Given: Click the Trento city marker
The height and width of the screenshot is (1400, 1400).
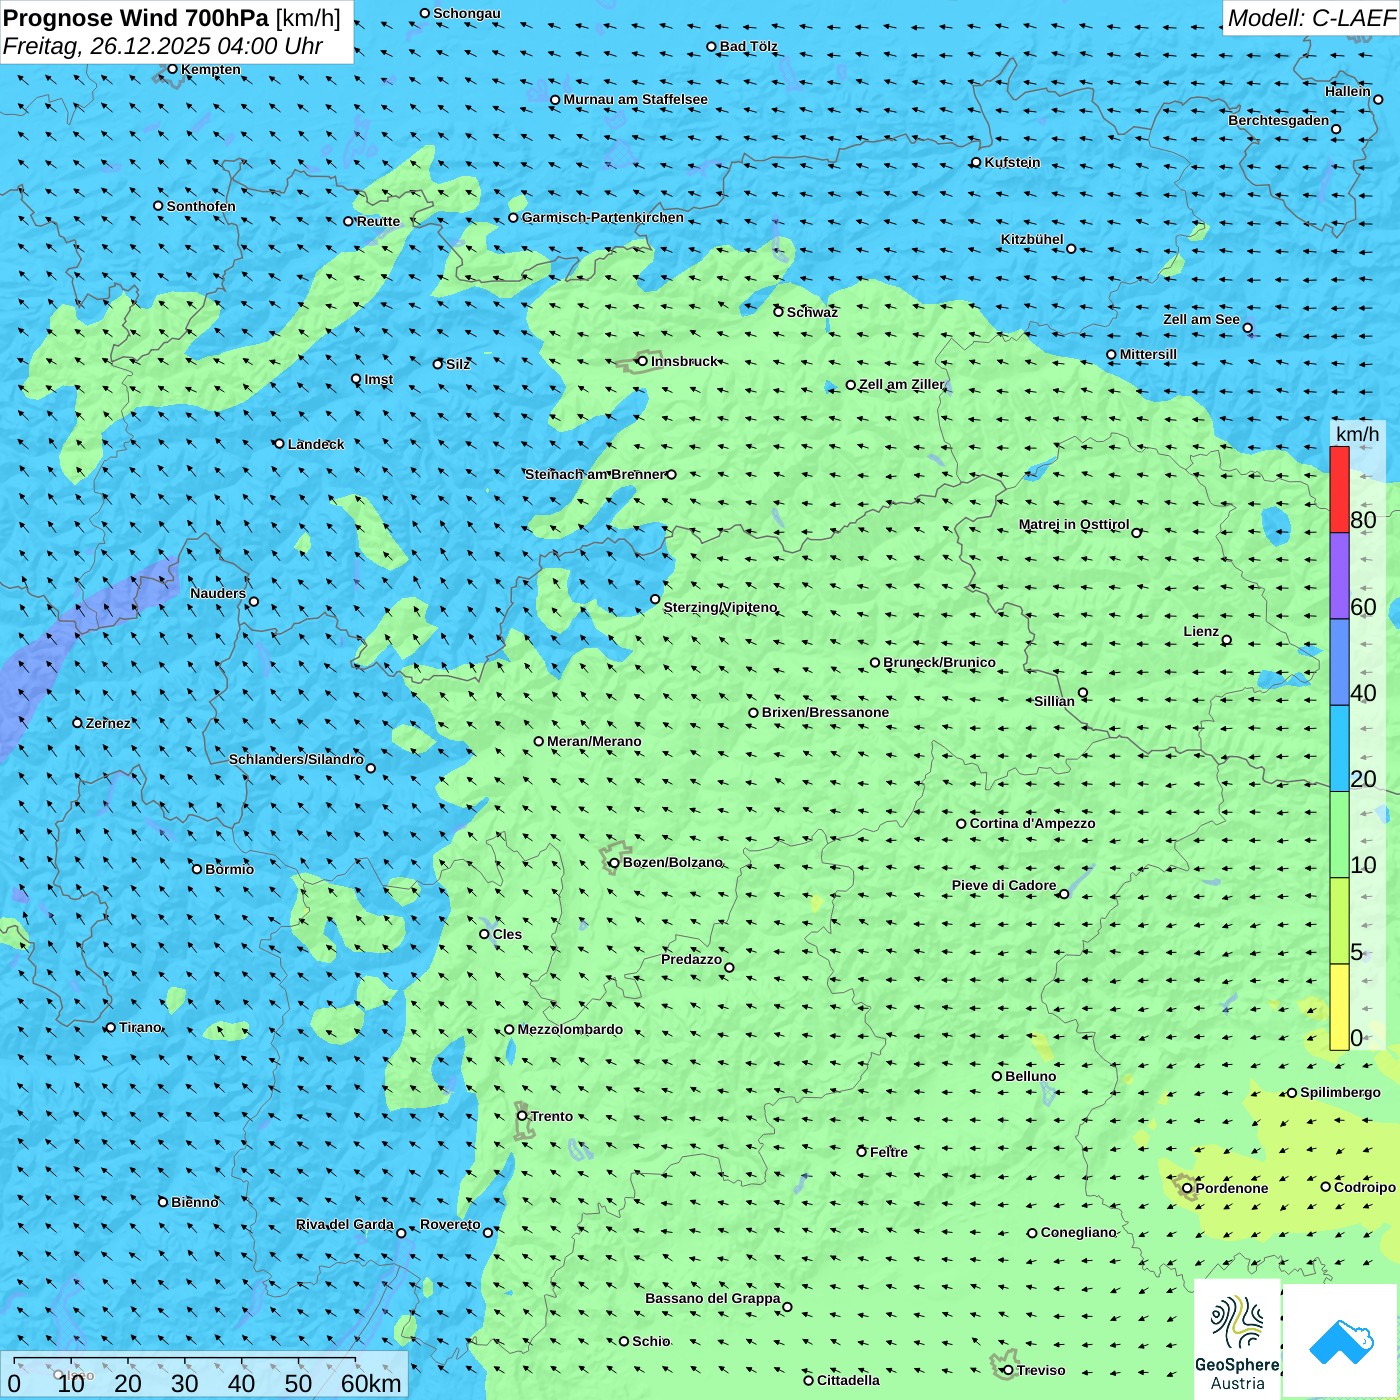Looking at the screenshot, I should pyautogui.click(x=522, y=1116).
